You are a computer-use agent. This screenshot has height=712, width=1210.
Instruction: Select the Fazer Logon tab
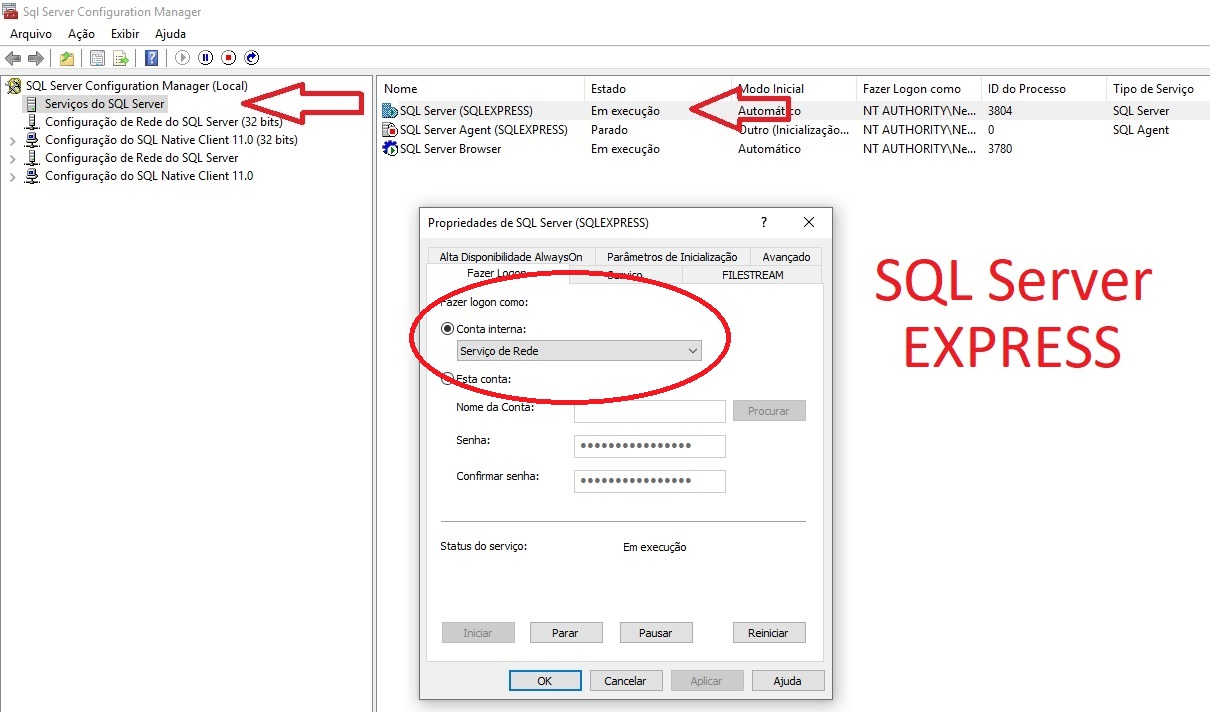click(x=497, y=274)
